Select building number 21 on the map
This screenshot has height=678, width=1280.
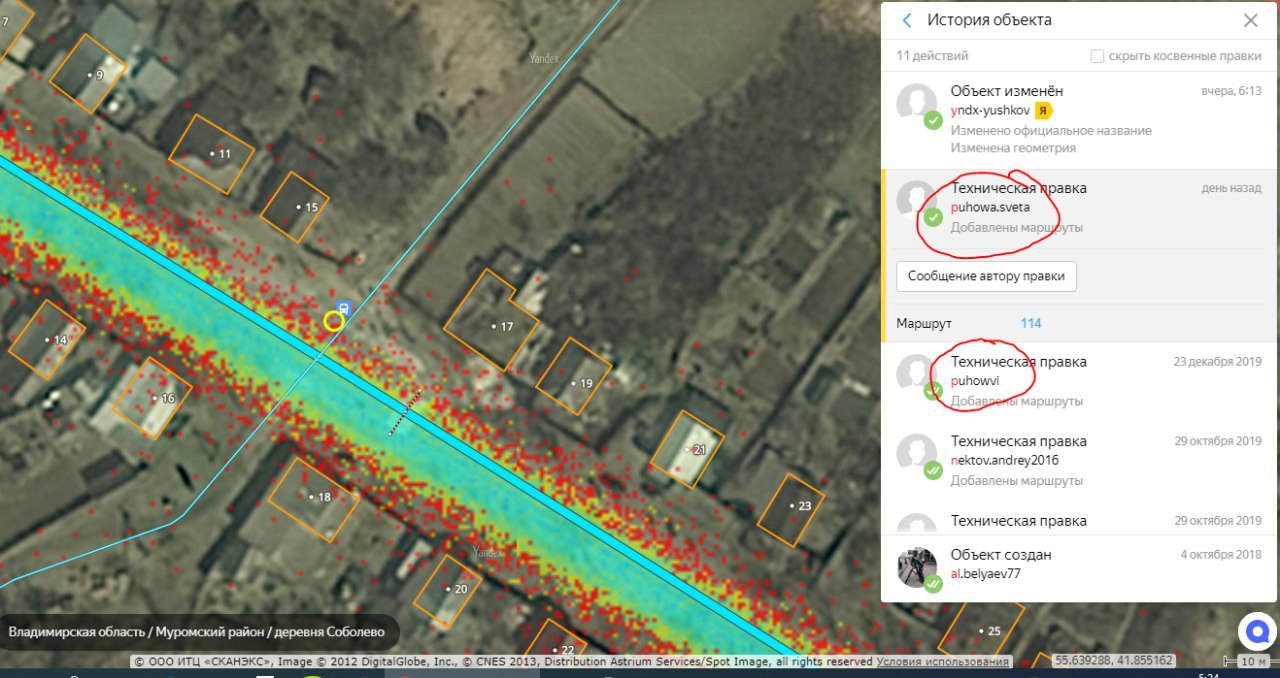tap(687, 450)
